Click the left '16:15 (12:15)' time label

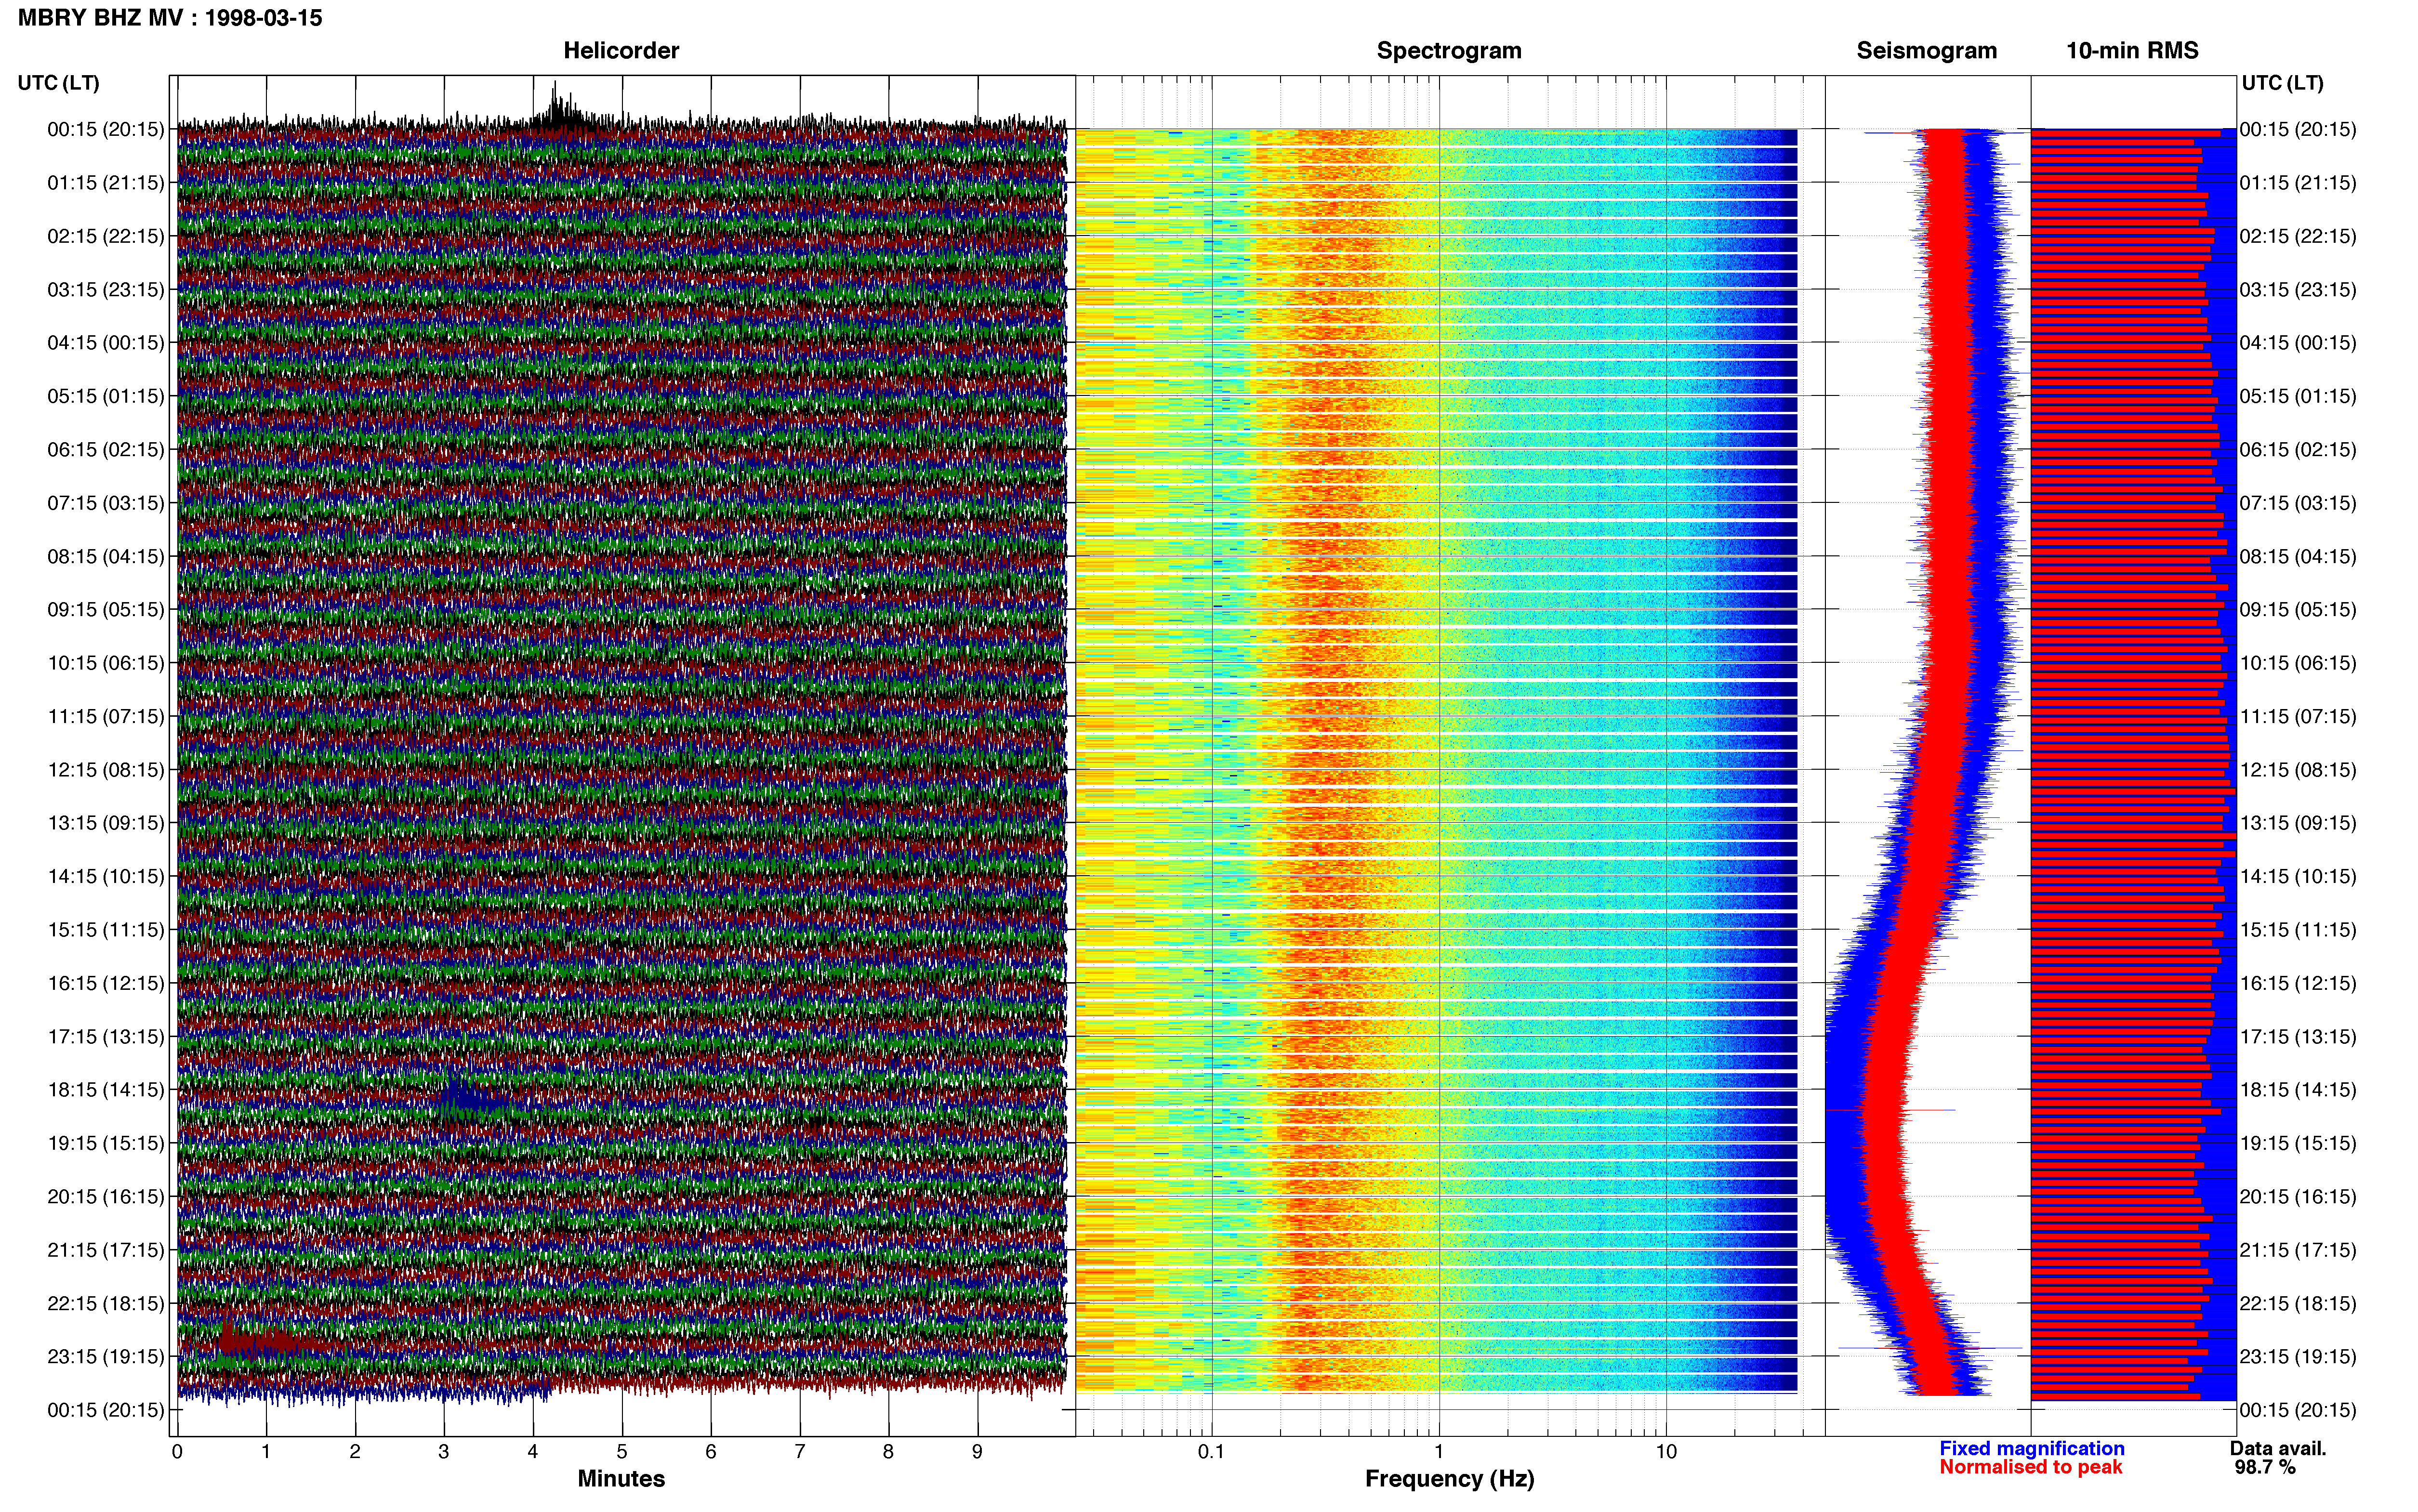point(105,983)
